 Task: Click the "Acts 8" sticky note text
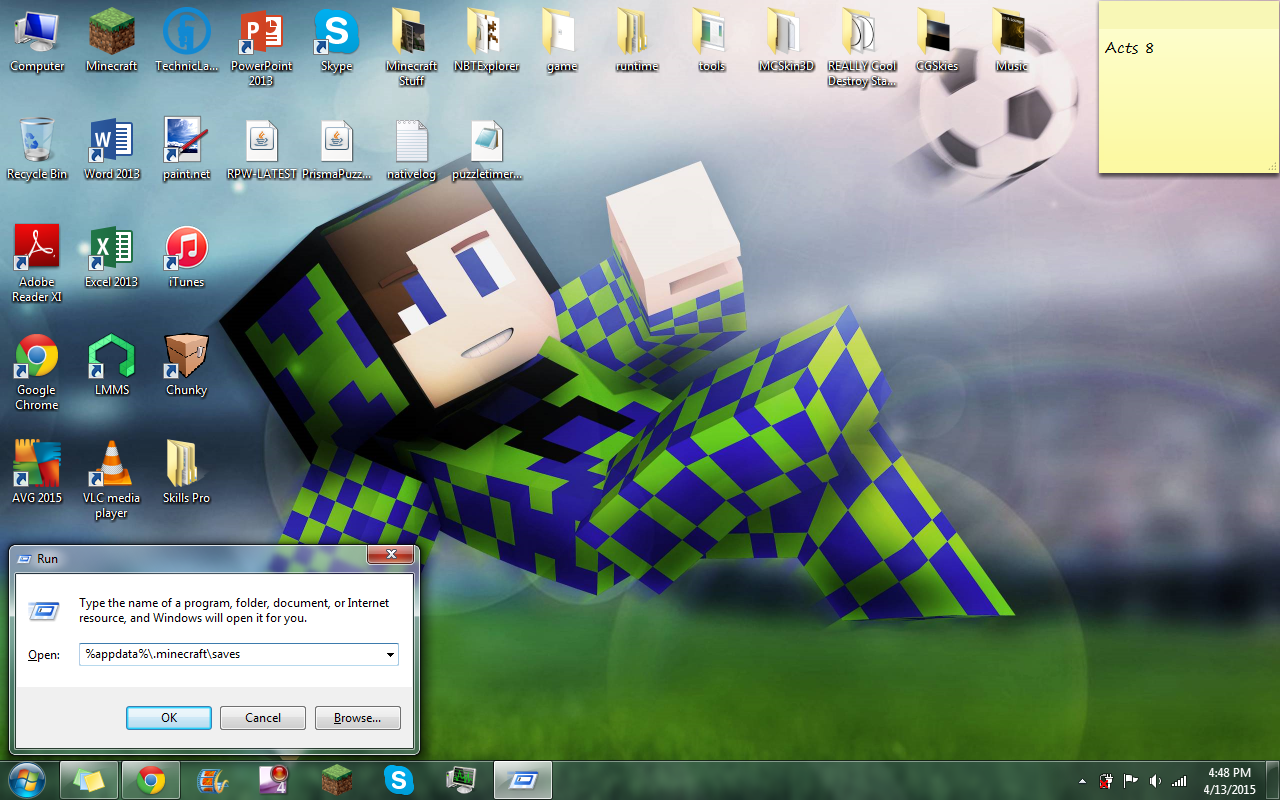click(1129, 48)
